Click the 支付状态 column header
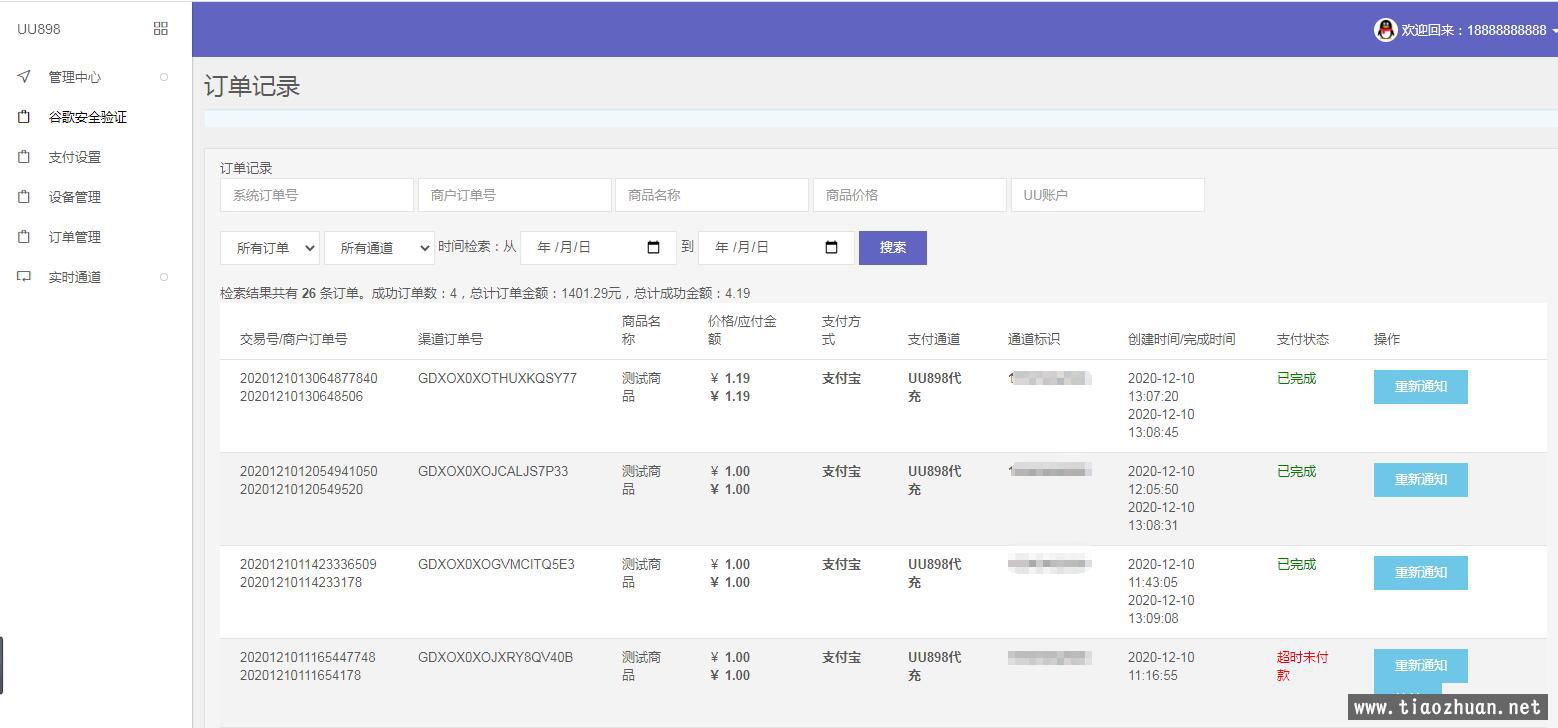The image size is (1558, 728). click(x=1303, y=340)
